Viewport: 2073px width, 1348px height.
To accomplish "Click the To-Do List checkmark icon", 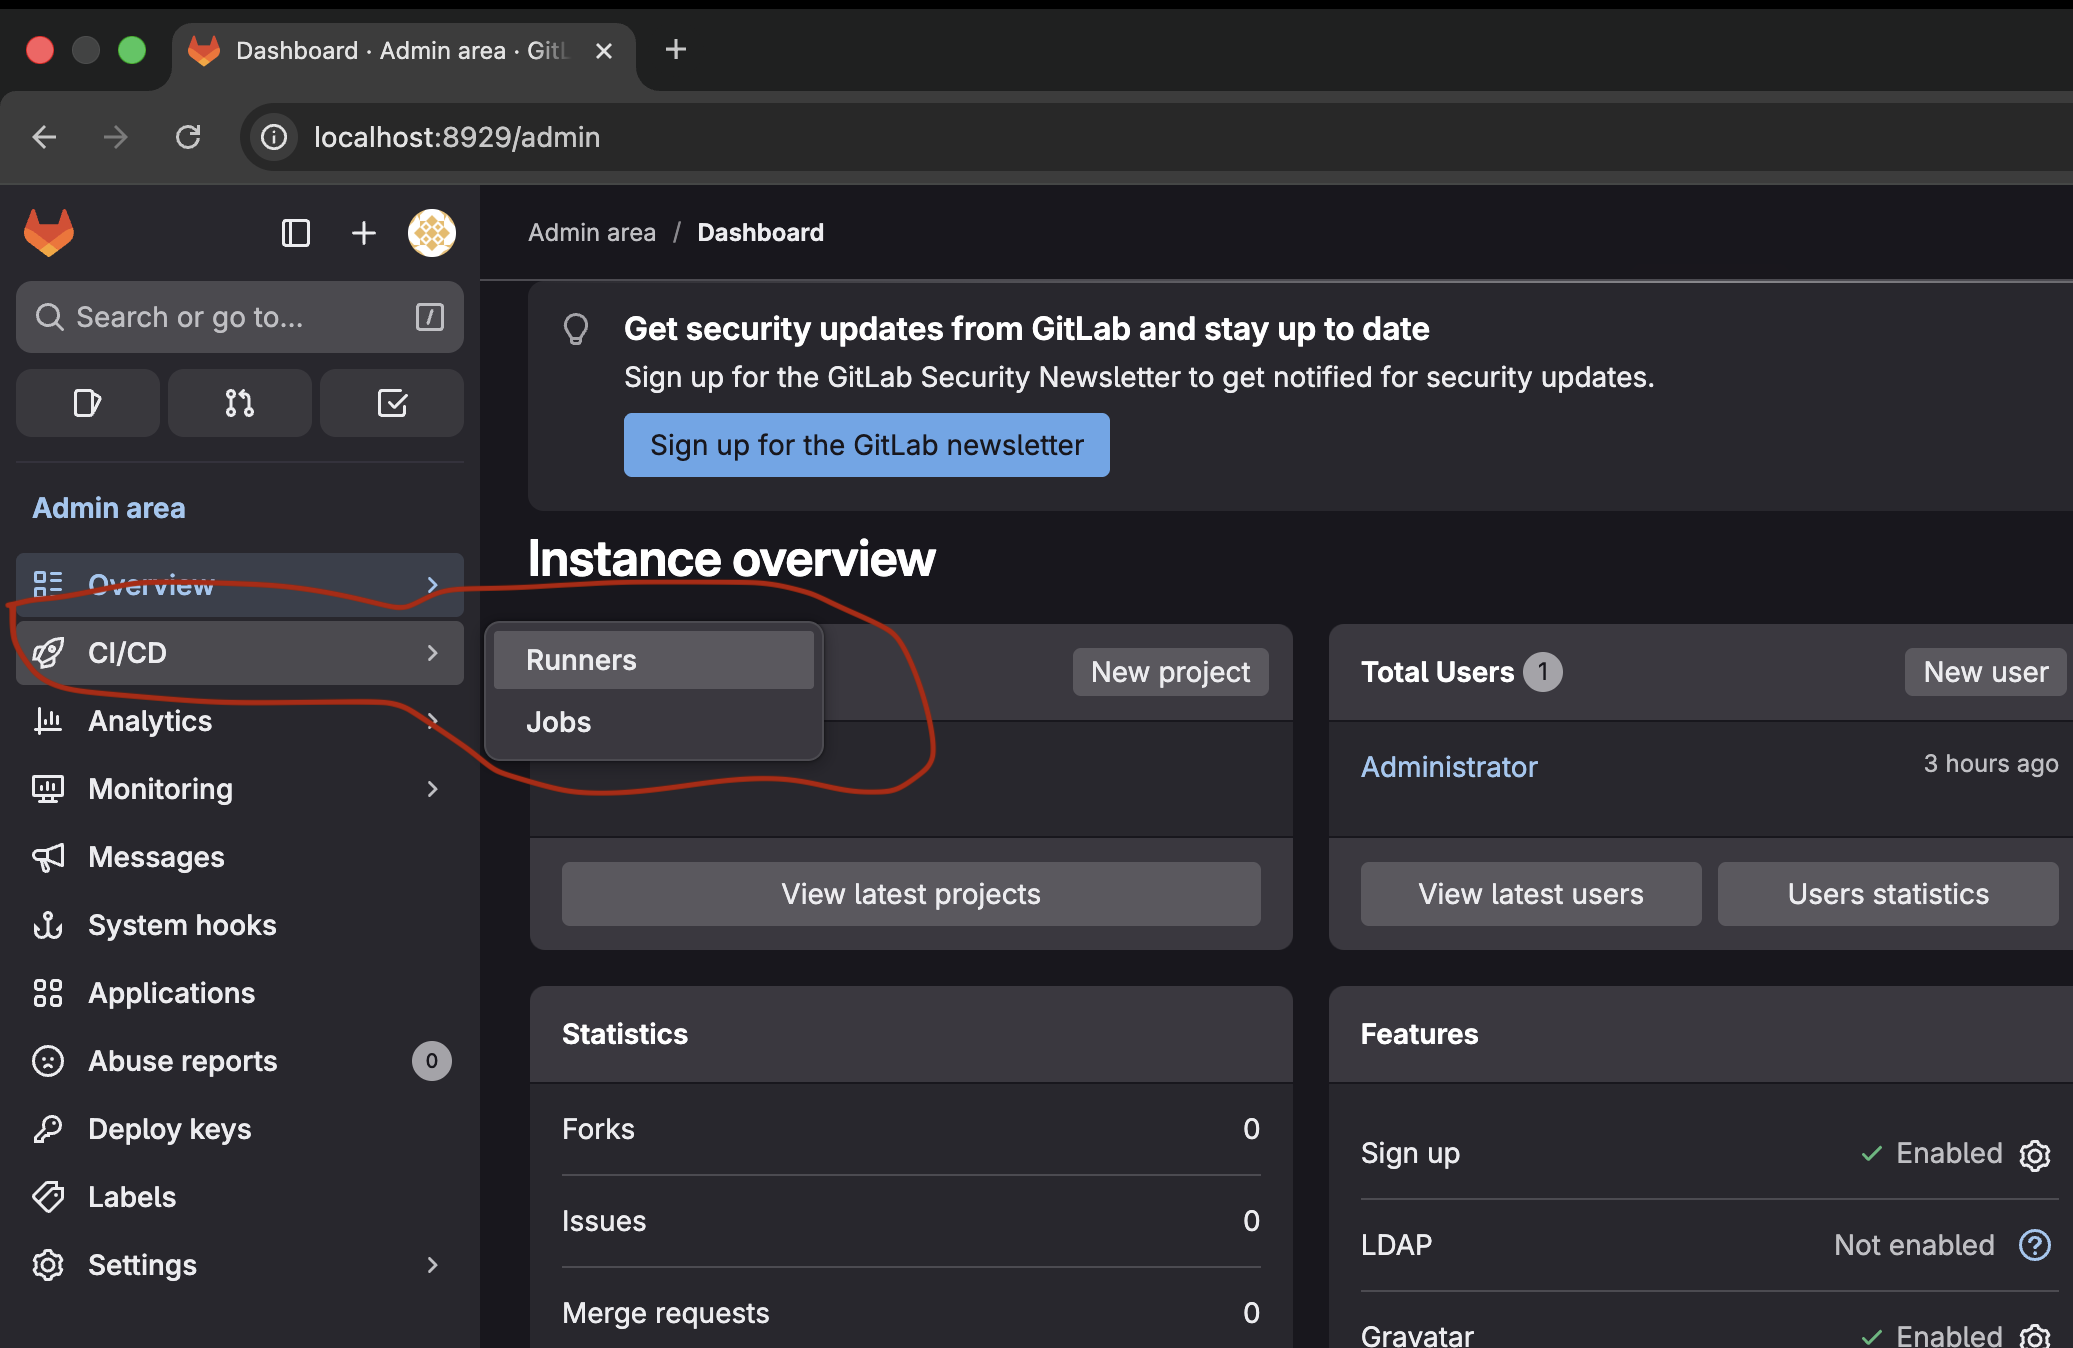I will click(x=391, y=403).
